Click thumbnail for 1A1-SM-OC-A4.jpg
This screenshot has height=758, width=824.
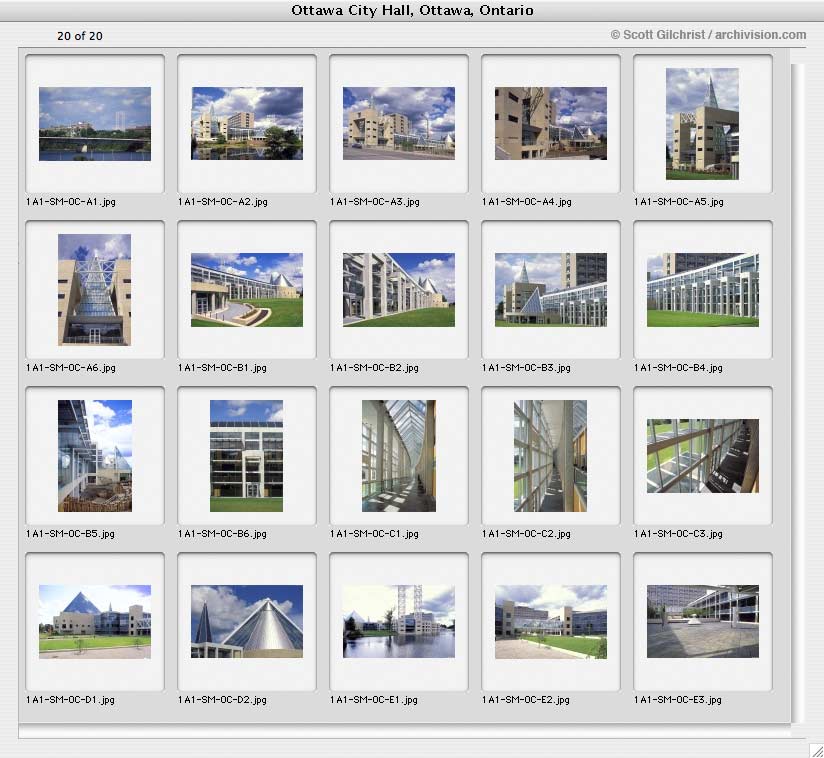pos(551,124)
